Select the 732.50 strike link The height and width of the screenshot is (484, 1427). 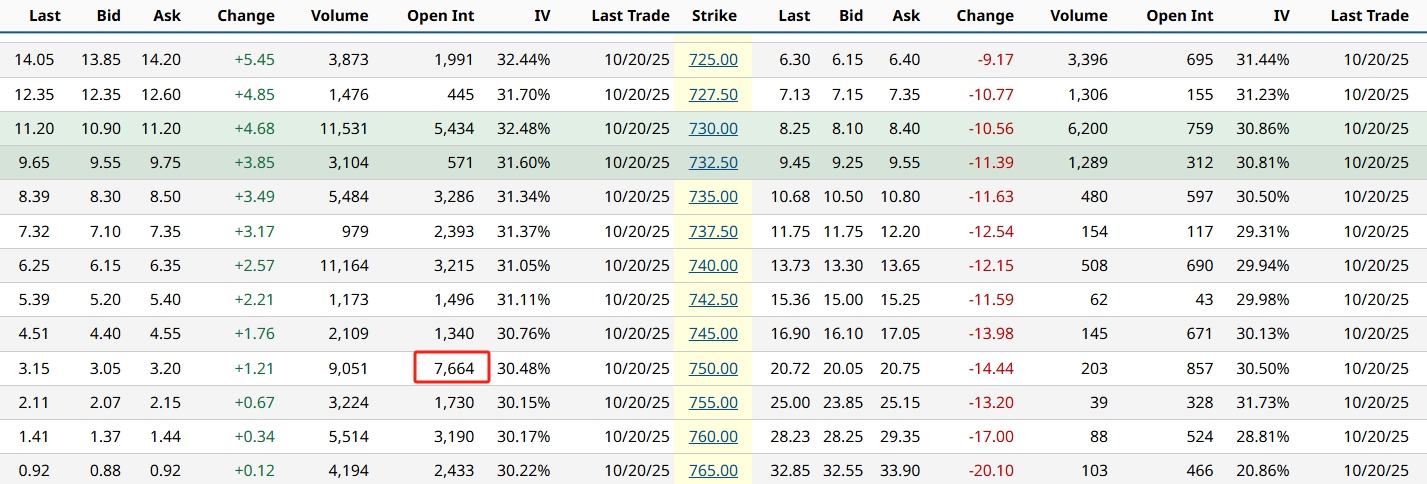713,163
